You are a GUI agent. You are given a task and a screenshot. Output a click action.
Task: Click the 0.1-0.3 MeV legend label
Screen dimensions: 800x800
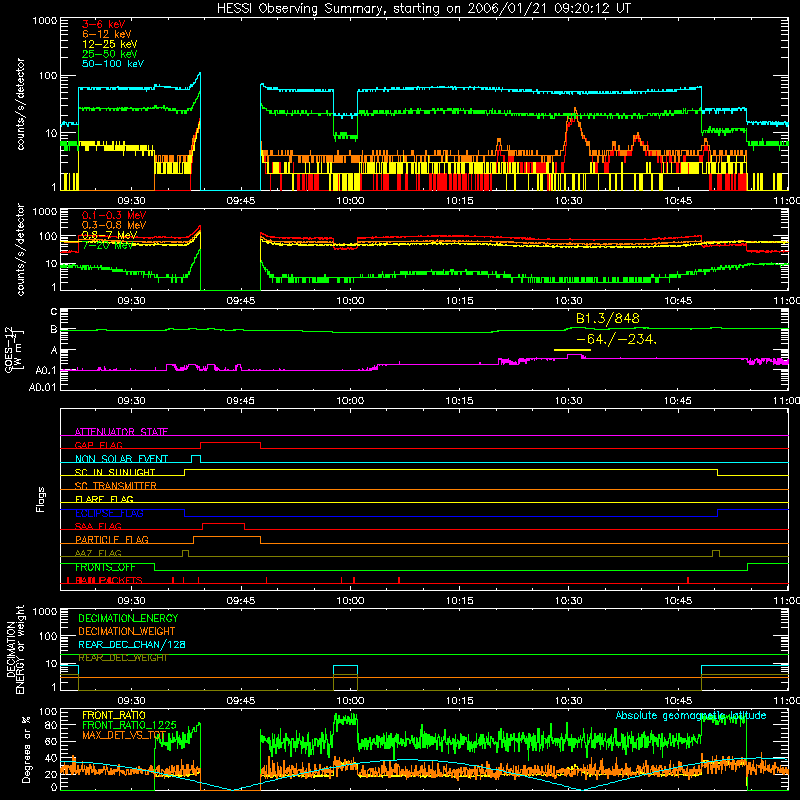point(114,215)
